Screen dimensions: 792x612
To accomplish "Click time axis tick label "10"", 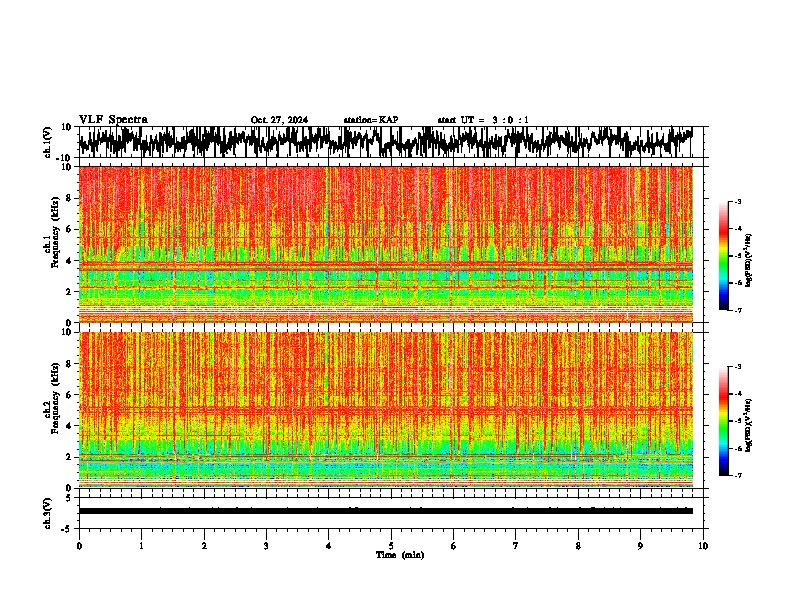I will 703,546.
